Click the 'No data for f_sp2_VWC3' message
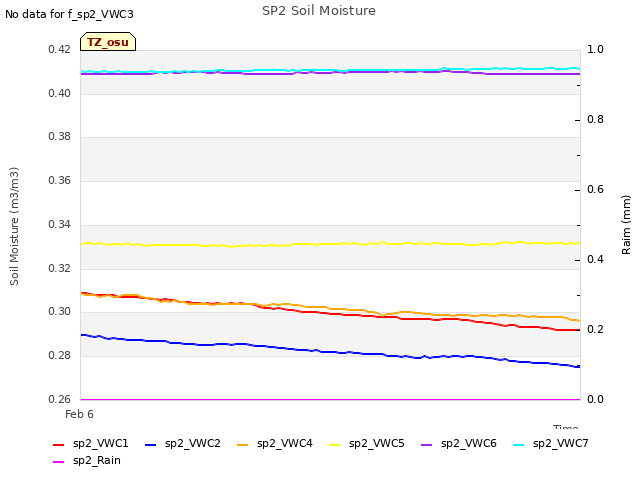The width and height of the screenshot is (640, 480). click(x=69, y=14)
